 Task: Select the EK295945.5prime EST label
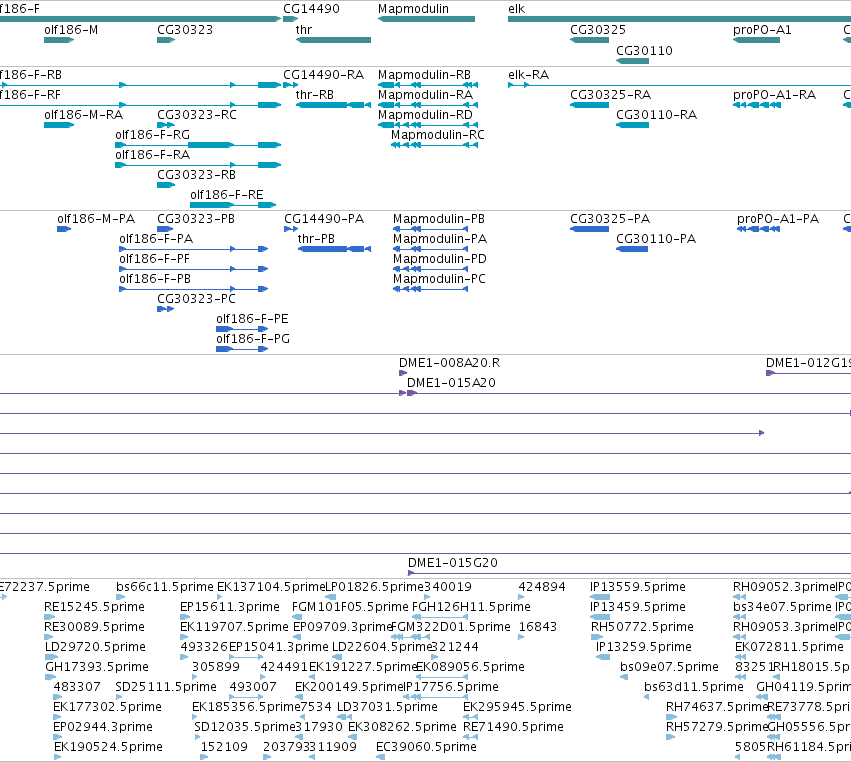(517, 707)
